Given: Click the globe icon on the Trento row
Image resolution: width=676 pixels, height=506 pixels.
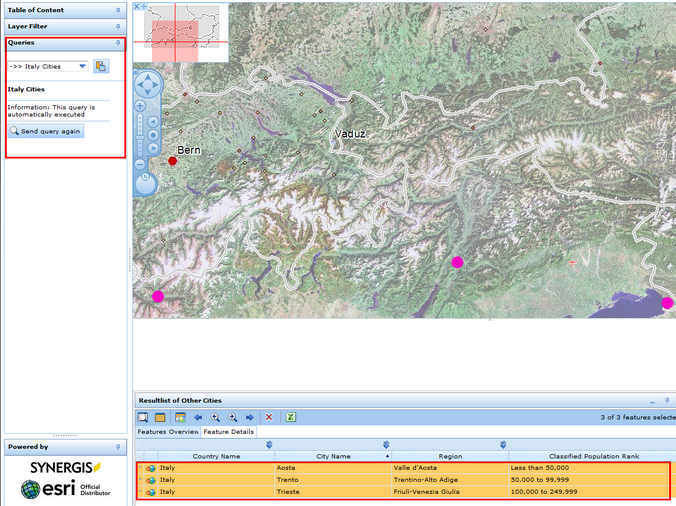Looking at the screenshot, I should [x=151, y=480].
